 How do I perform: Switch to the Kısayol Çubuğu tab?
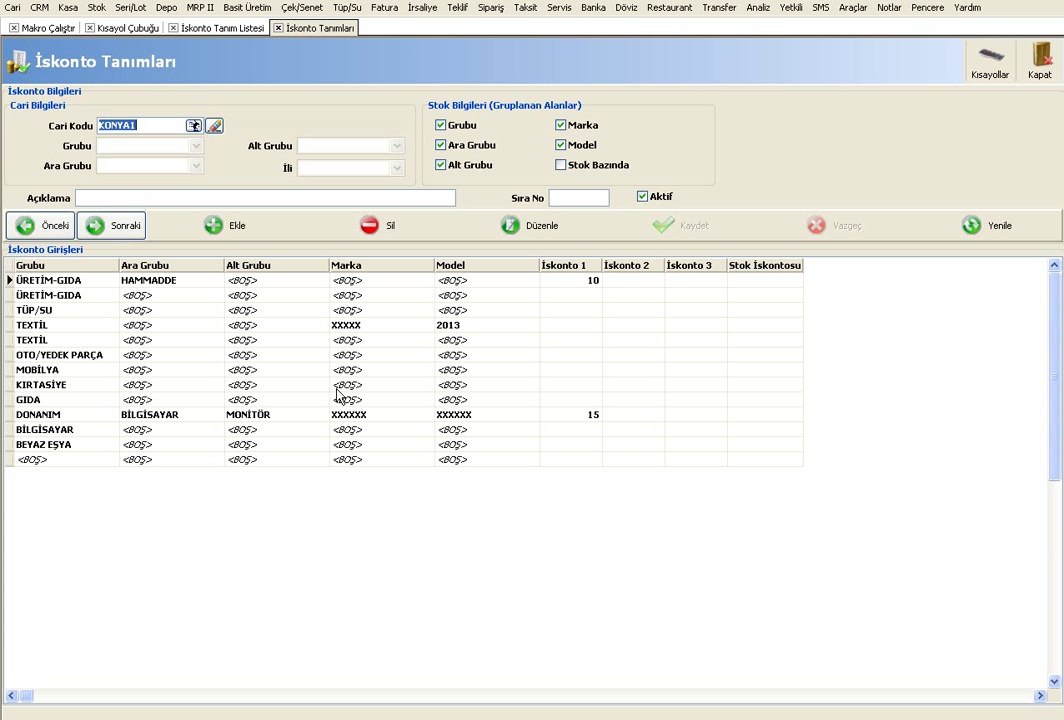[128, 28]
